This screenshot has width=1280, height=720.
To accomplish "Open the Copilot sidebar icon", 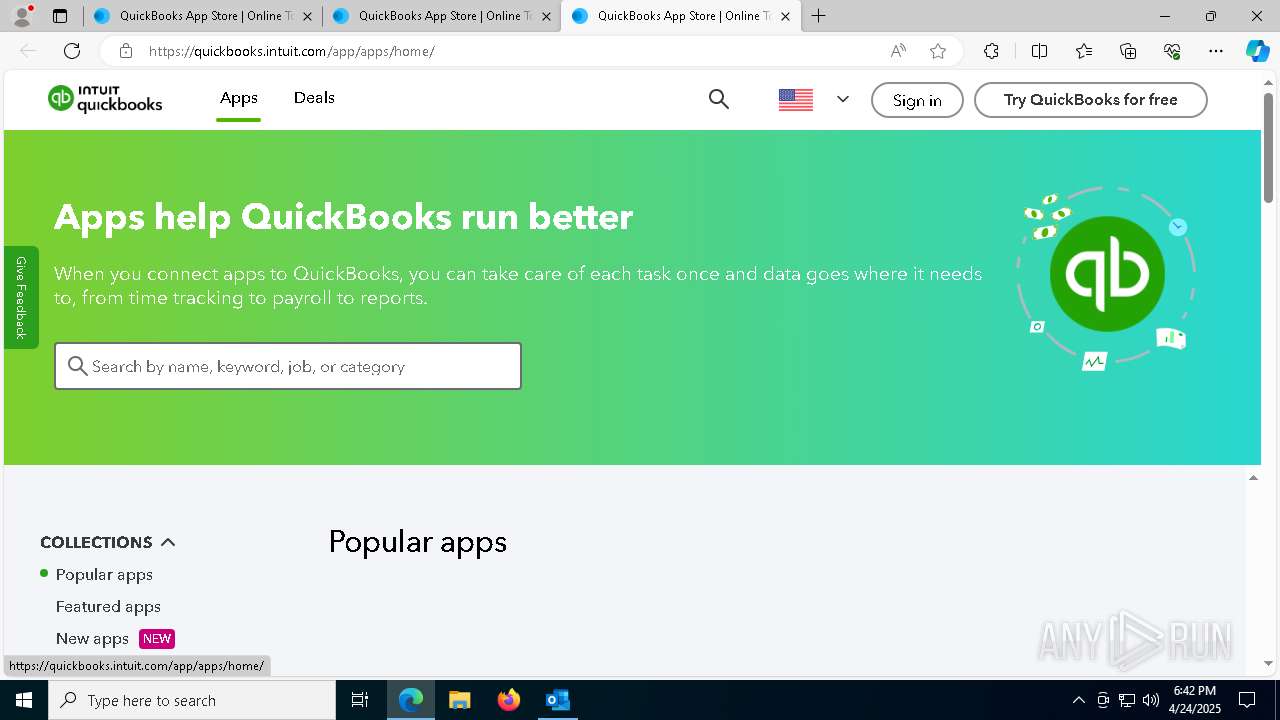I will [x=1257, y=51].
